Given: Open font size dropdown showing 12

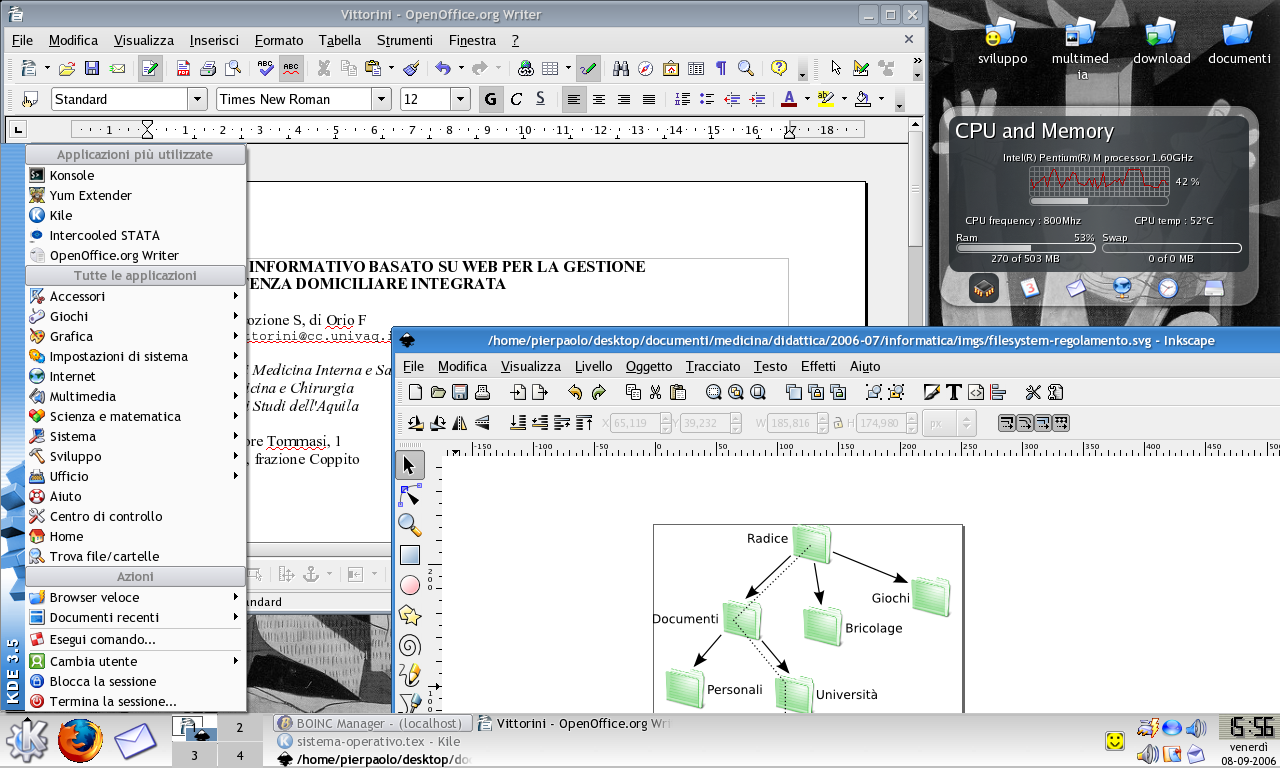Looking at the screenshot, I should pos(460,99).
